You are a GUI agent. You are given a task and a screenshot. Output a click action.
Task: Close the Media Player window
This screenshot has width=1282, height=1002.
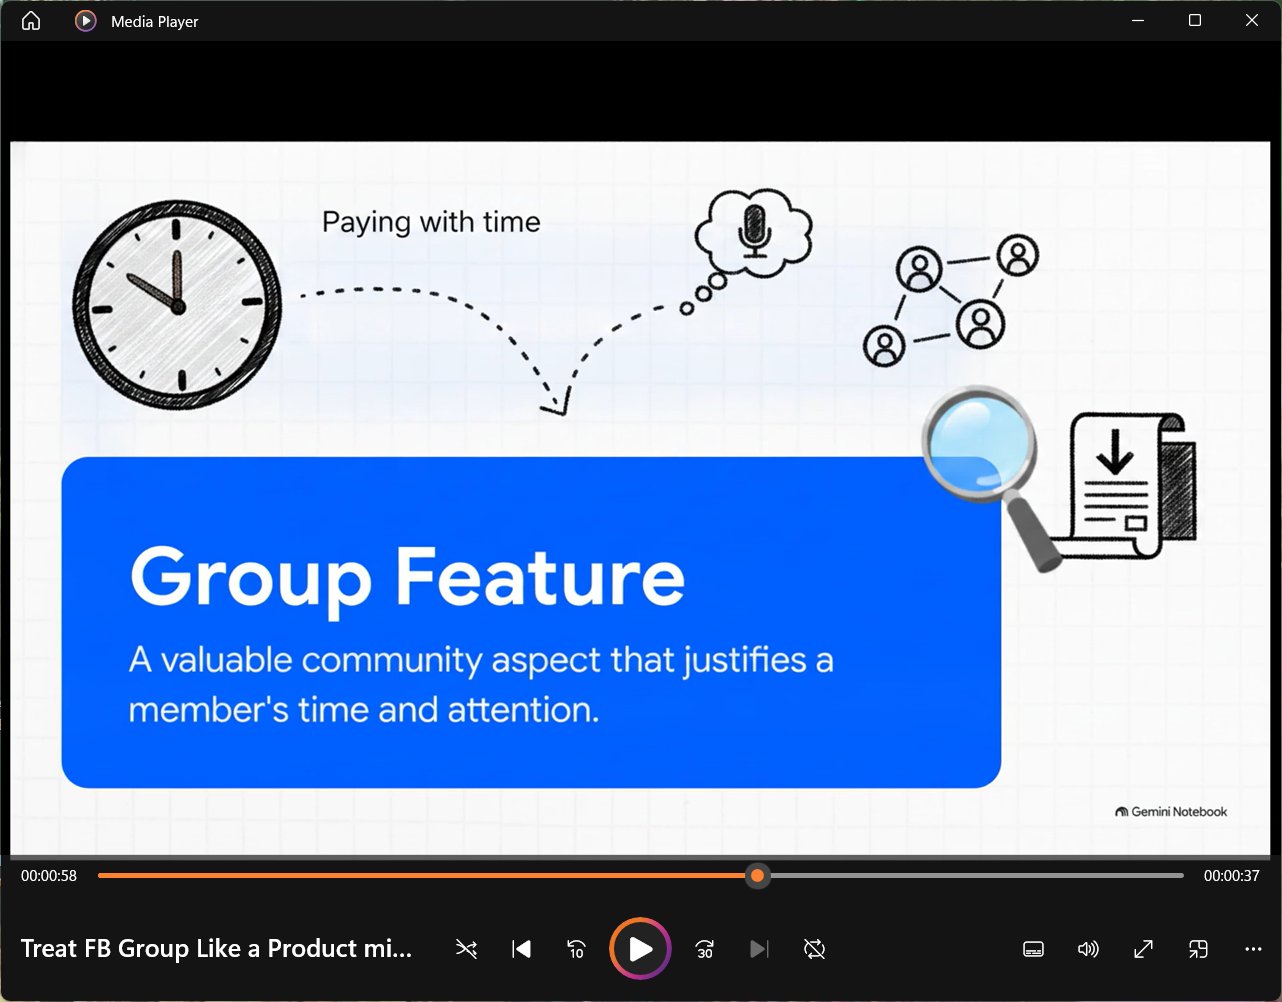[1252, 21]
